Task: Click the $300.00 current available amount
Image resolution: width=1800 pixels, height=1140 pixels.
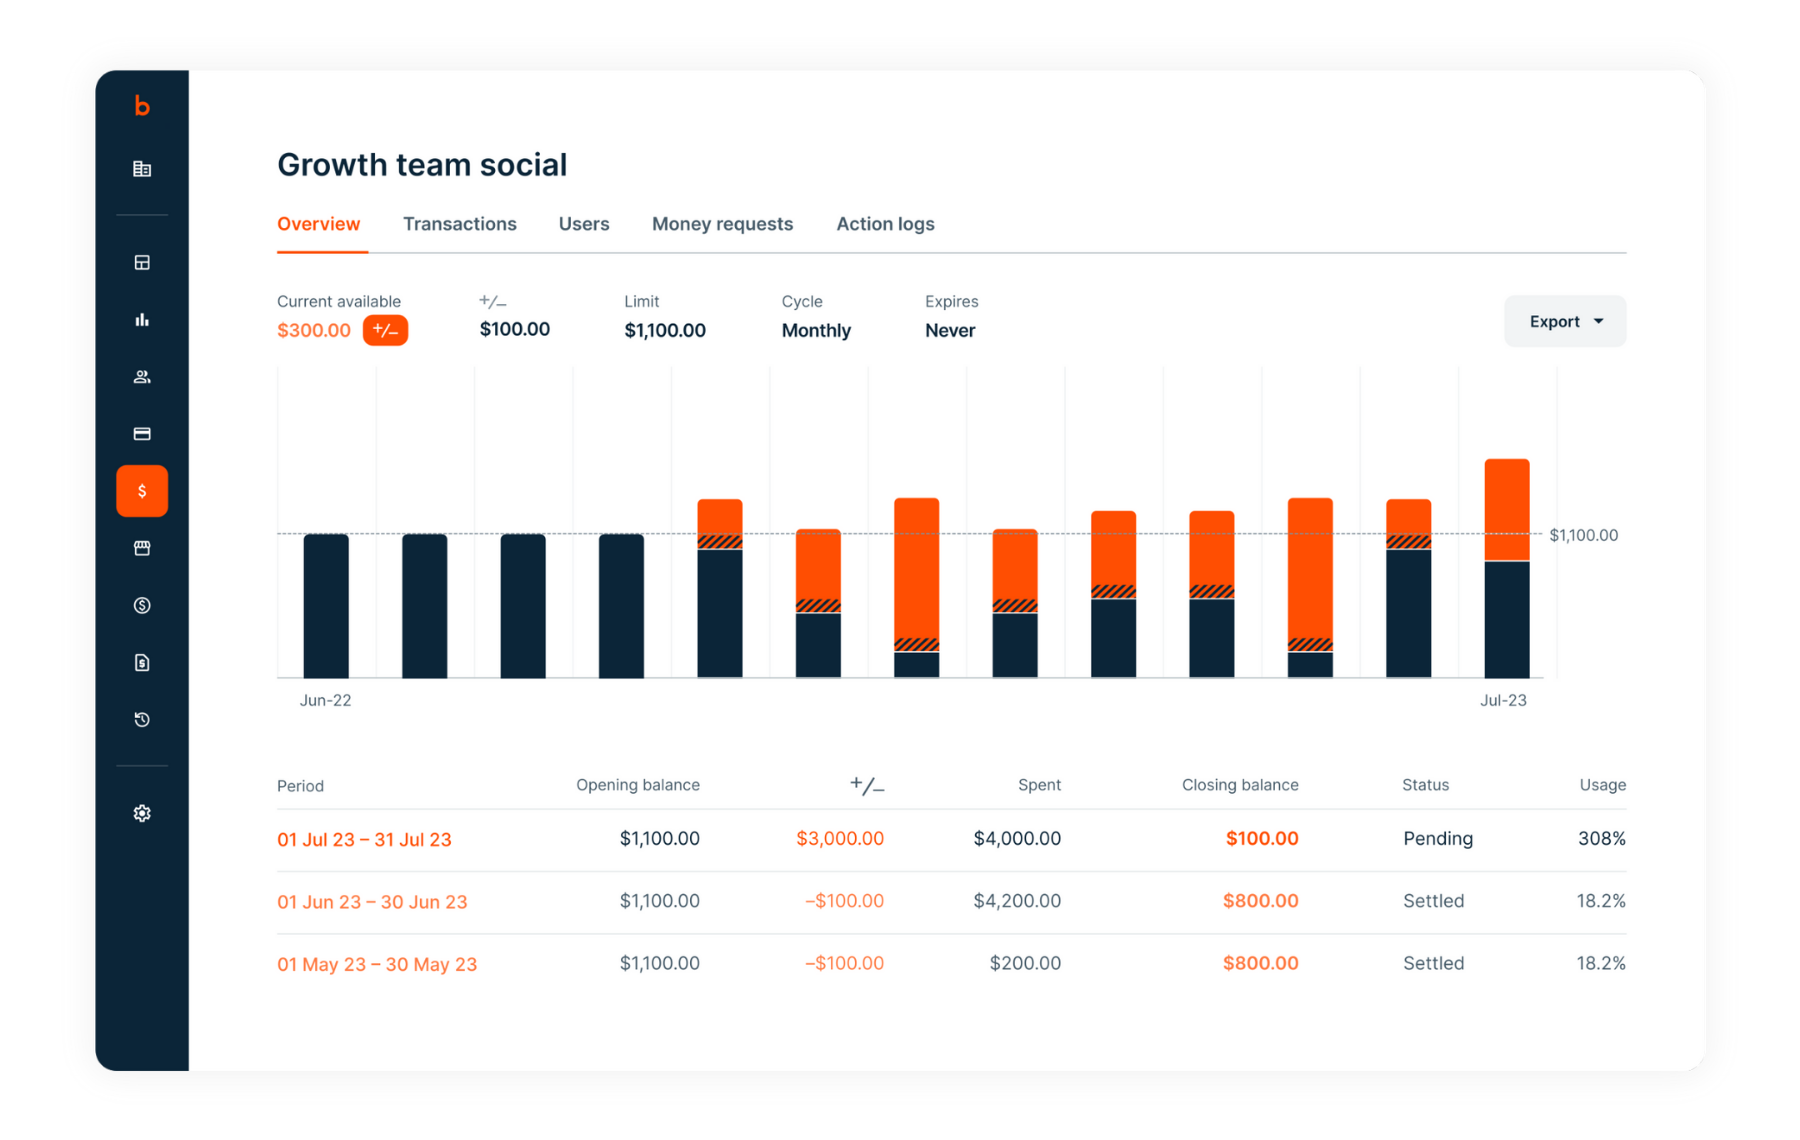Action: pyautogui.click(x=314, y=330)
